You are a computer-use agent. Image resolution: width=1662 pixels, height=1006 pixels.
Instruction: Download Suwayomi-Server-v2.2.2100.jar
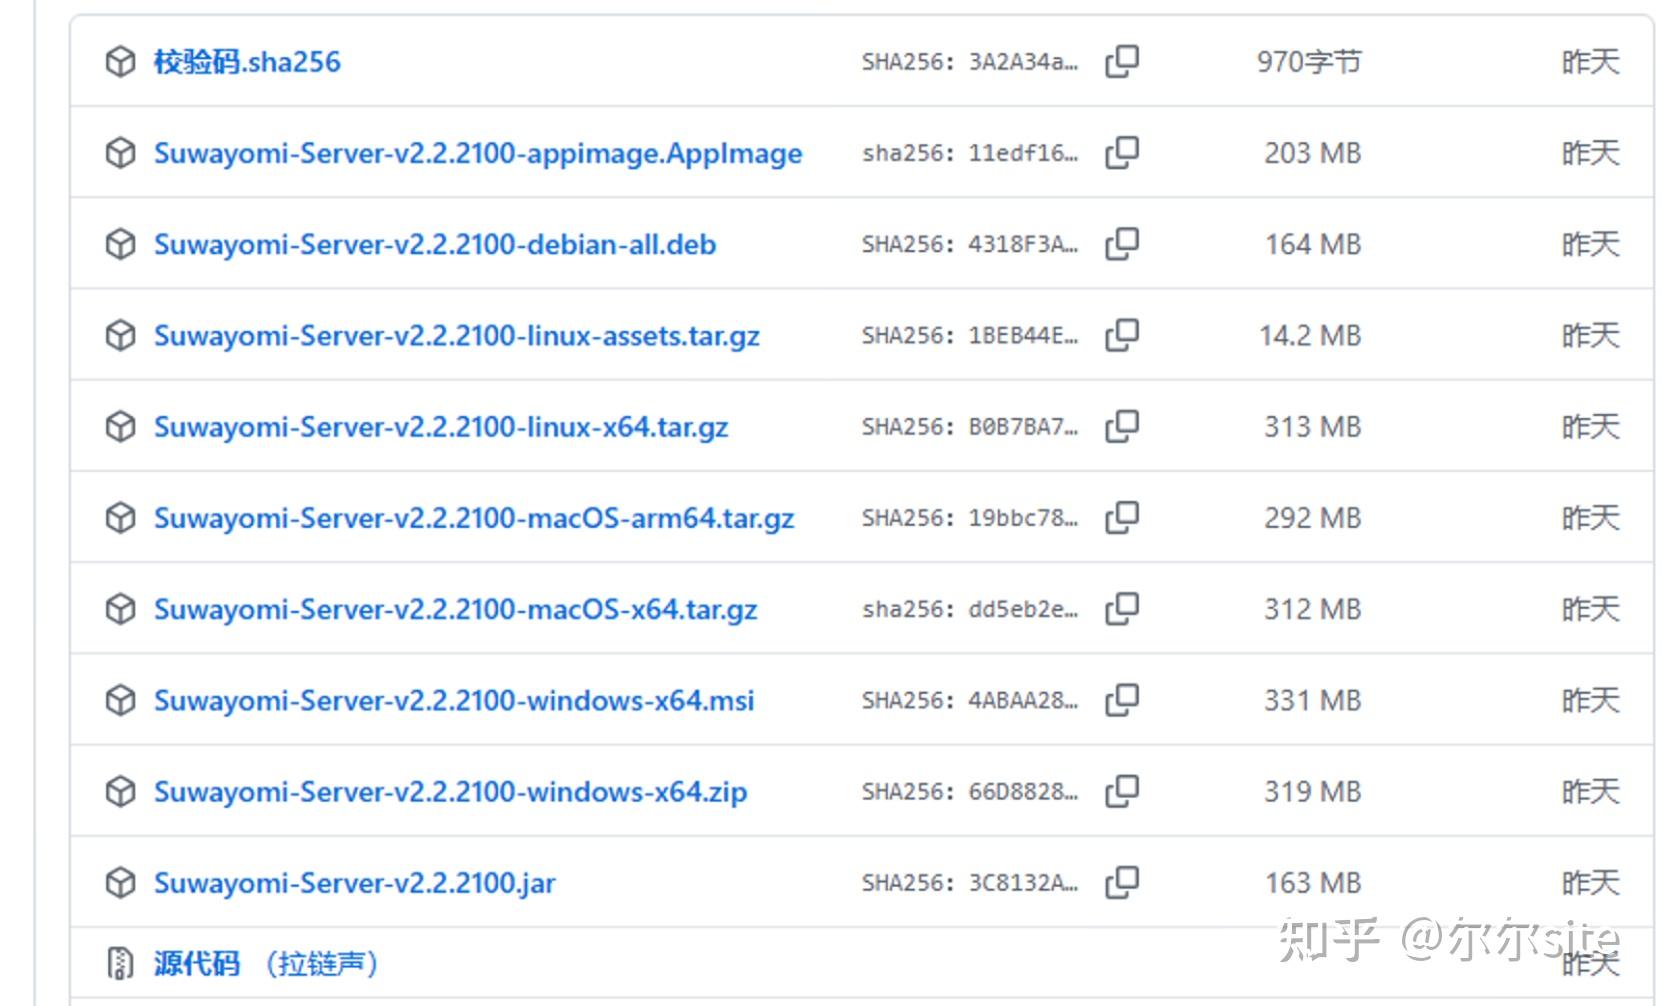[x=354, y=883]
